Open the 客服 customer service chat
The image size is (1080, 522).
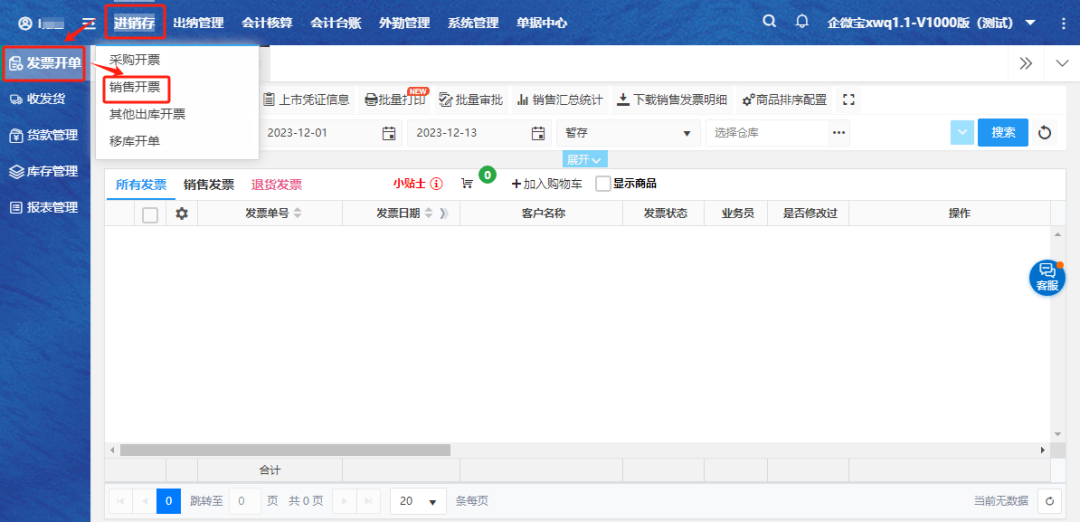point(1046,277)
